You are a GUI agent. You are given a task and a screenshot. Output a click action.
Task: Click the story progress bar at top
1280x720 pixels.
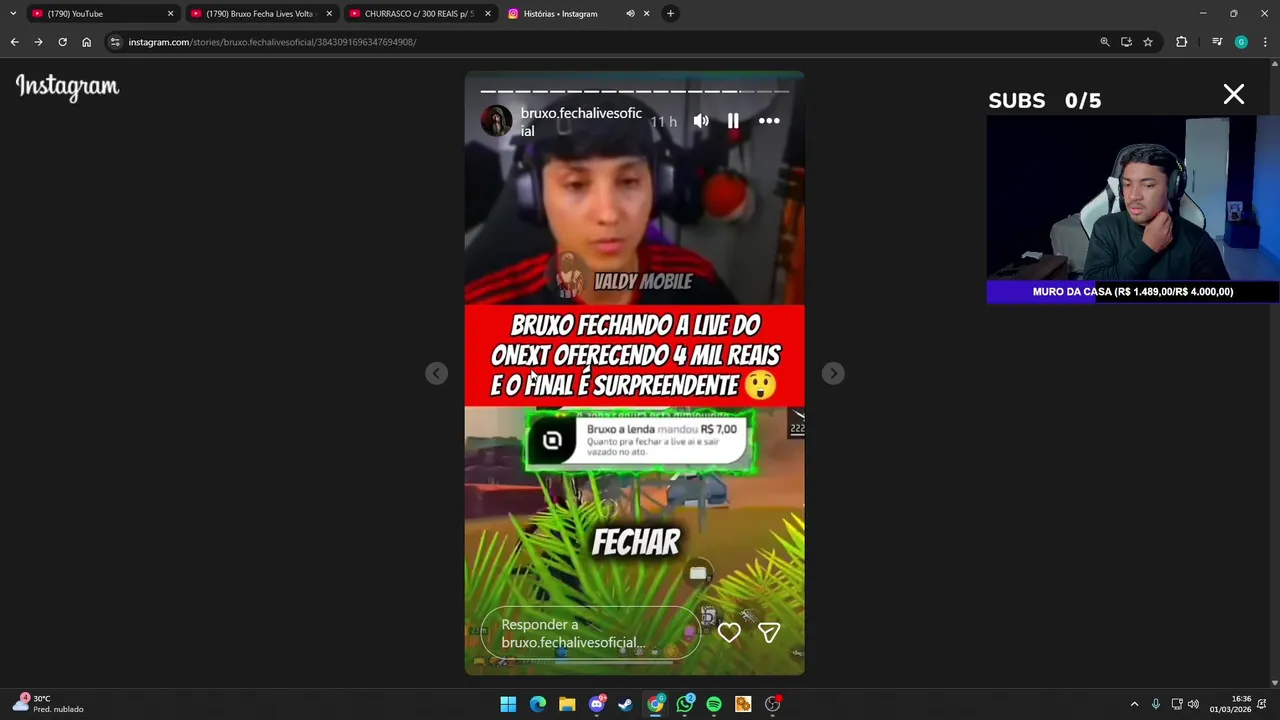point(635,91)
